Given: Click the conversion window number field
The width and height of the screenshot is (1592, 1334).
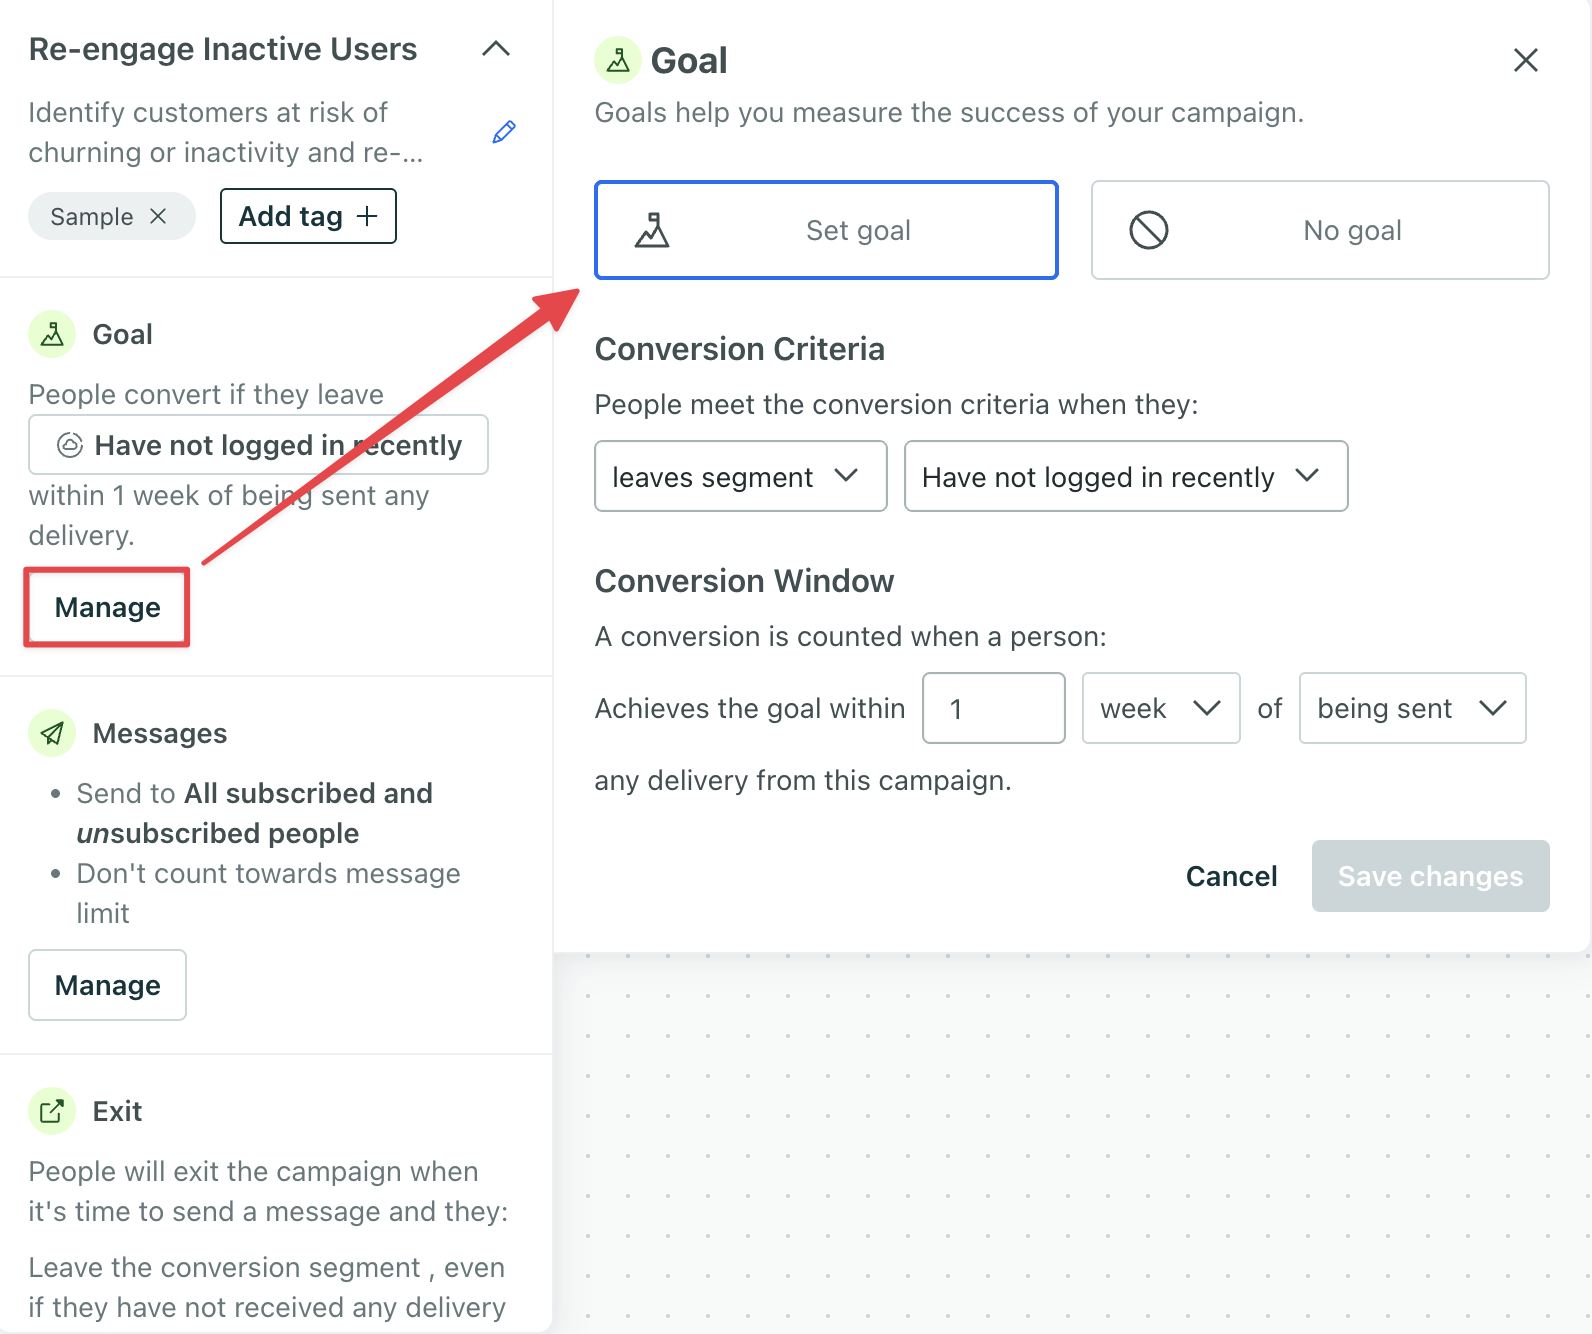Looking at the screenshot, I should pos(993,708).
